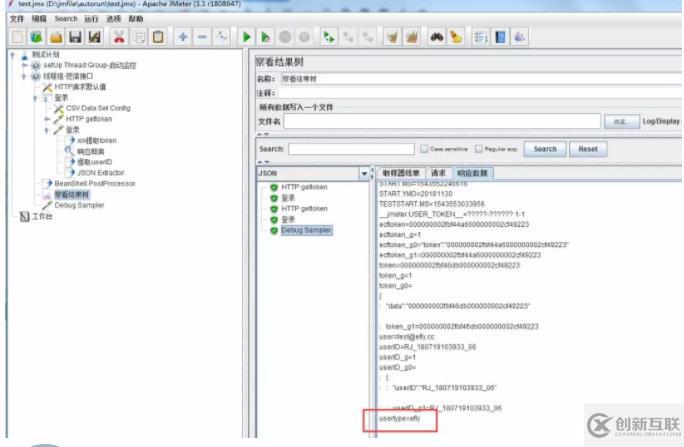This screenshot has width=684, height=447.
Task: Cut the selection with the scissors icon
Action: [119, 37]
